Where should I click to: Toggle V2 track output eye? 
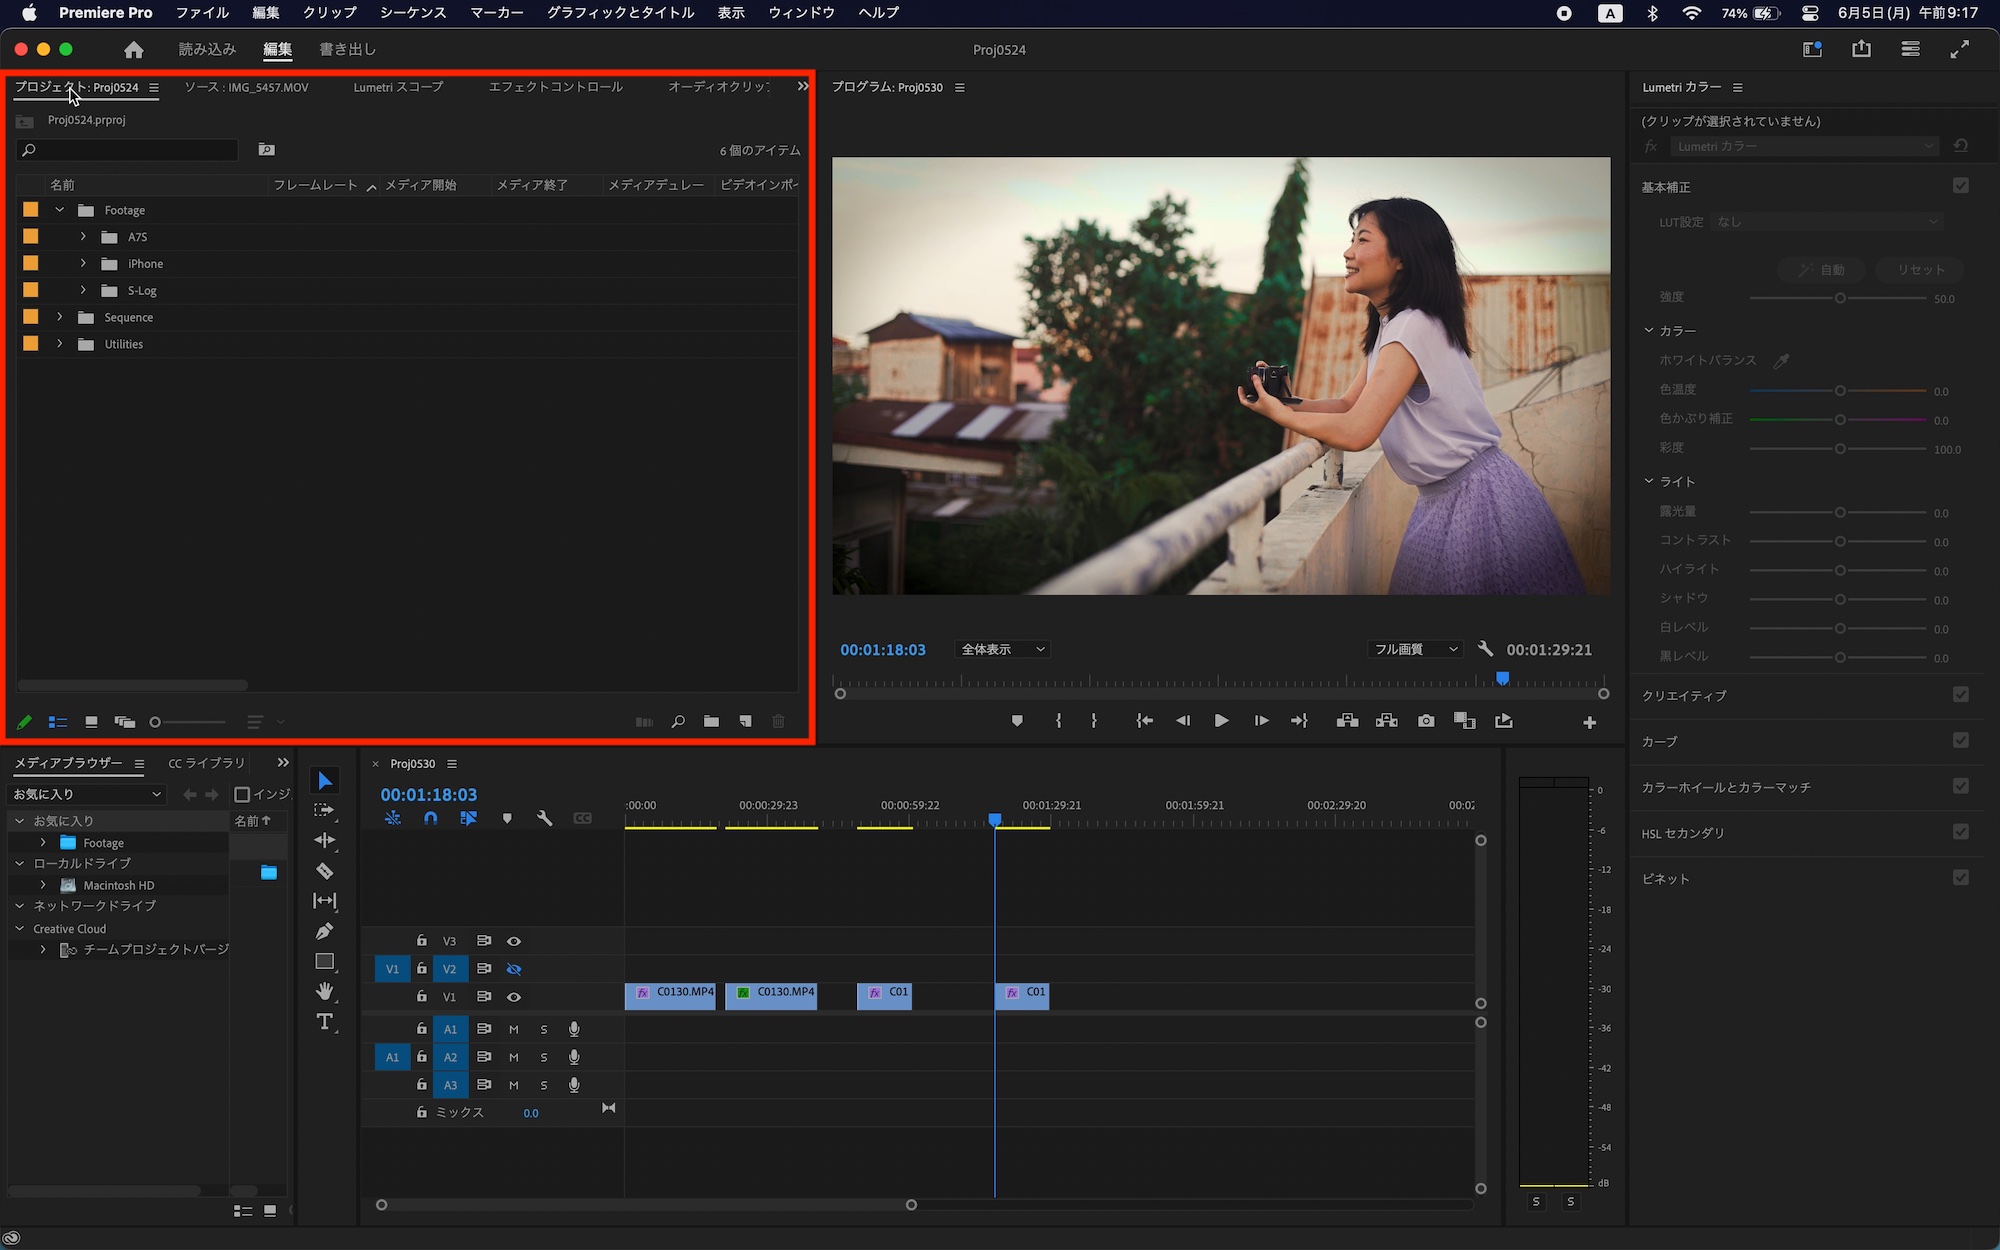(514, 969)
